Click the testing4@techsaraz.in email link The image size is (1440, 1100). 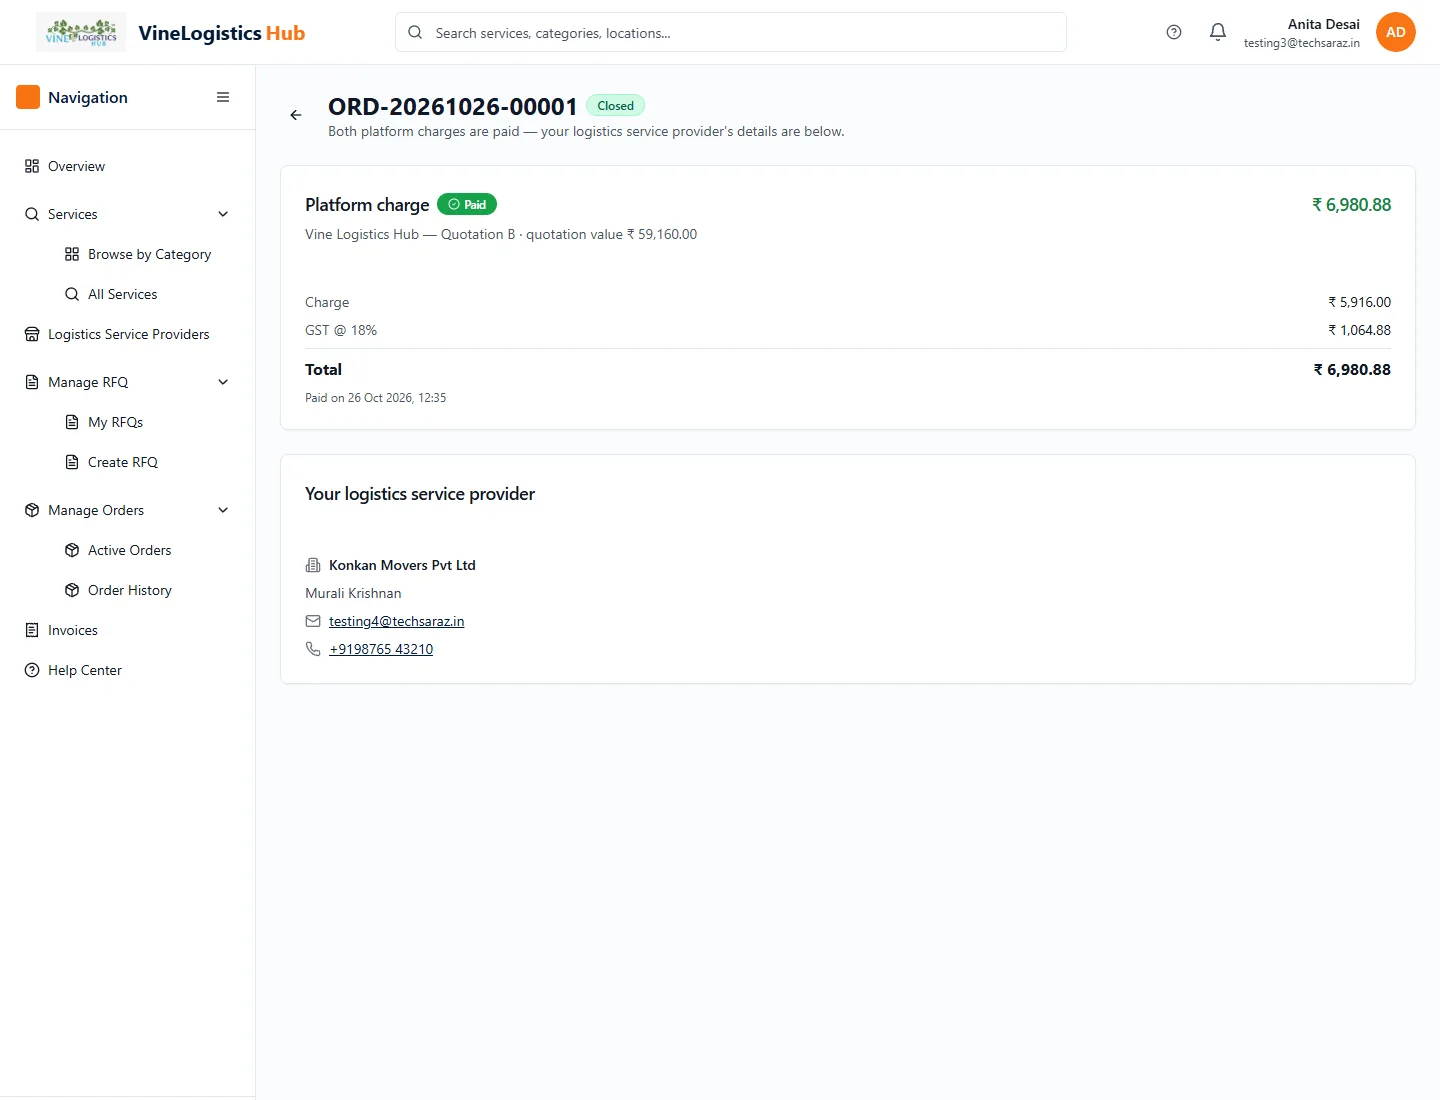396,621
